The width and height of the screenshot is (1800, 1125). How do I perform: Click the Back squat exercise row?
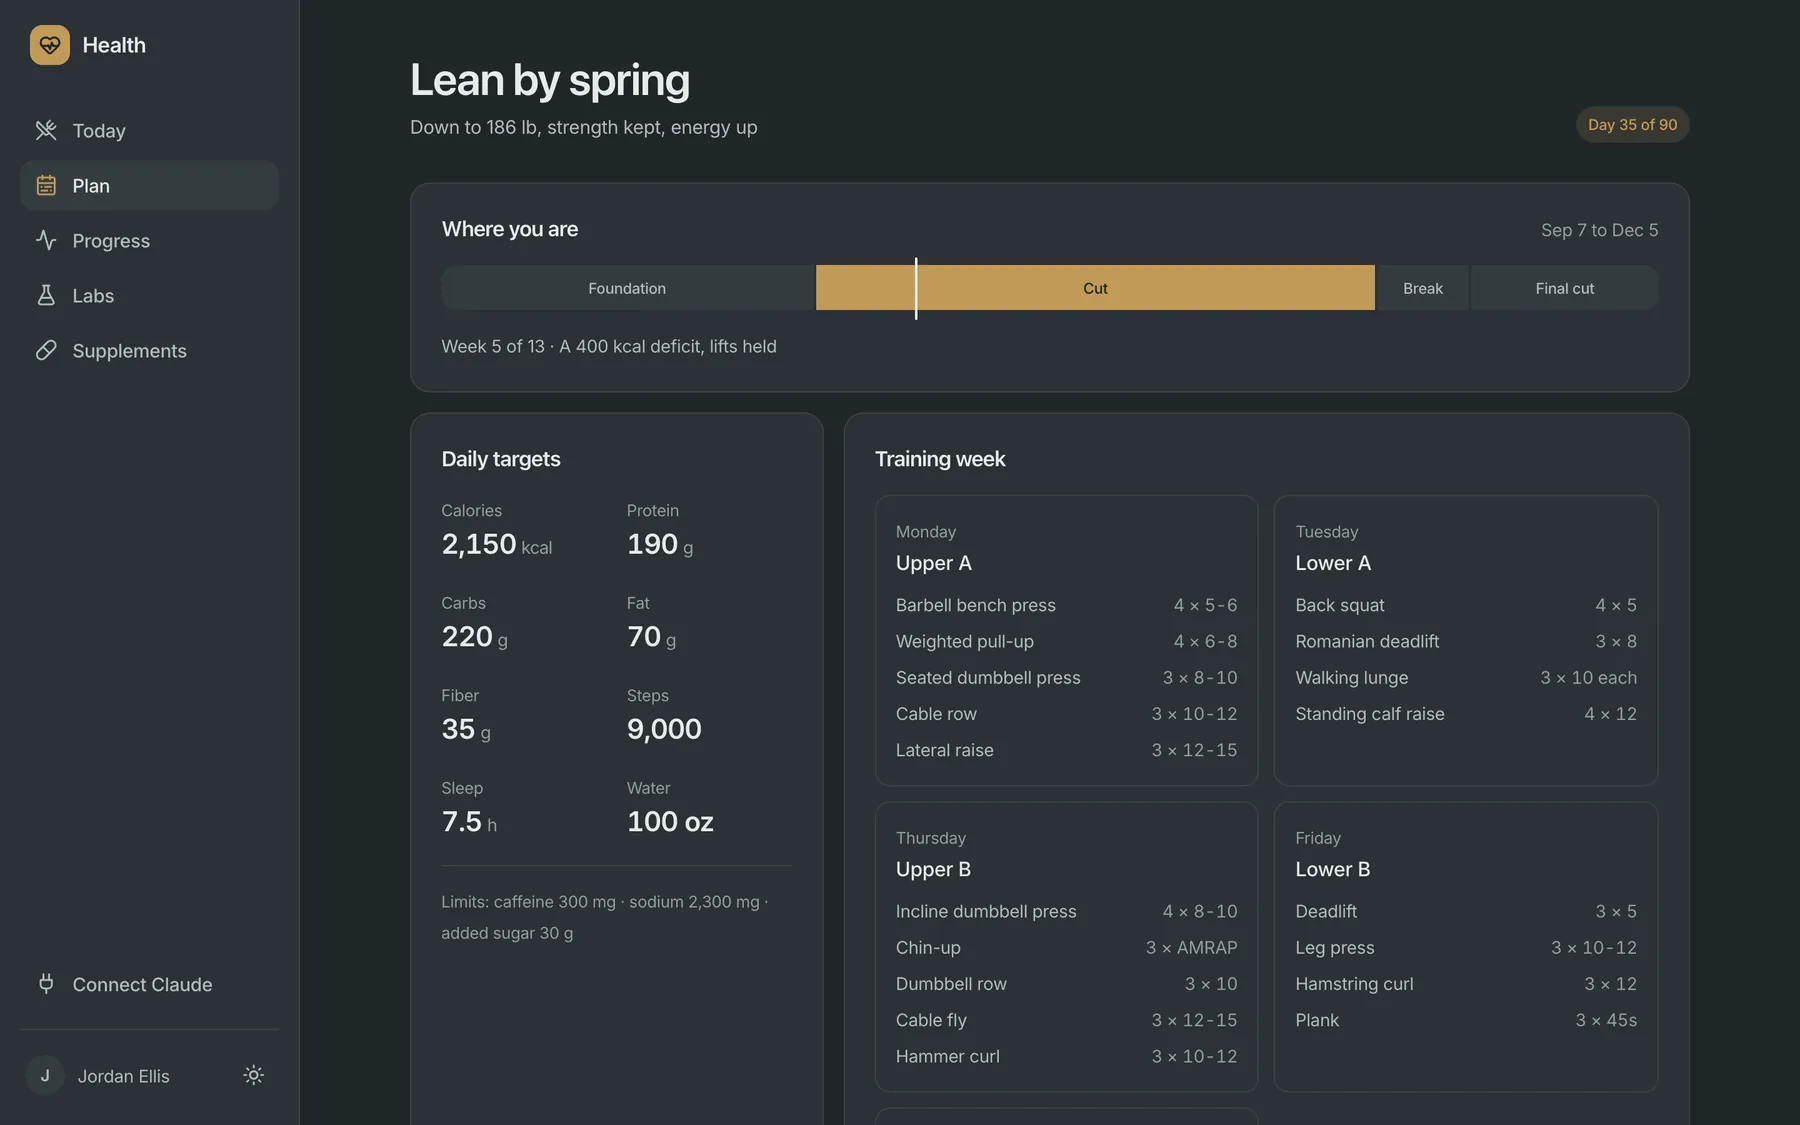tap(1466, 605)
